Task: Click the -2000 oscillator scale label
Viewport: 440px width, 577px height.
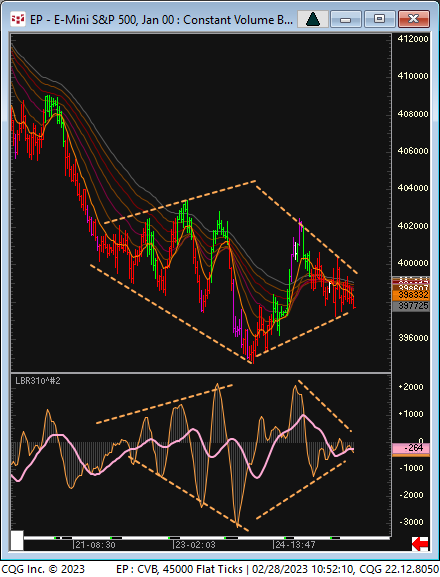Action: [411, 495]
